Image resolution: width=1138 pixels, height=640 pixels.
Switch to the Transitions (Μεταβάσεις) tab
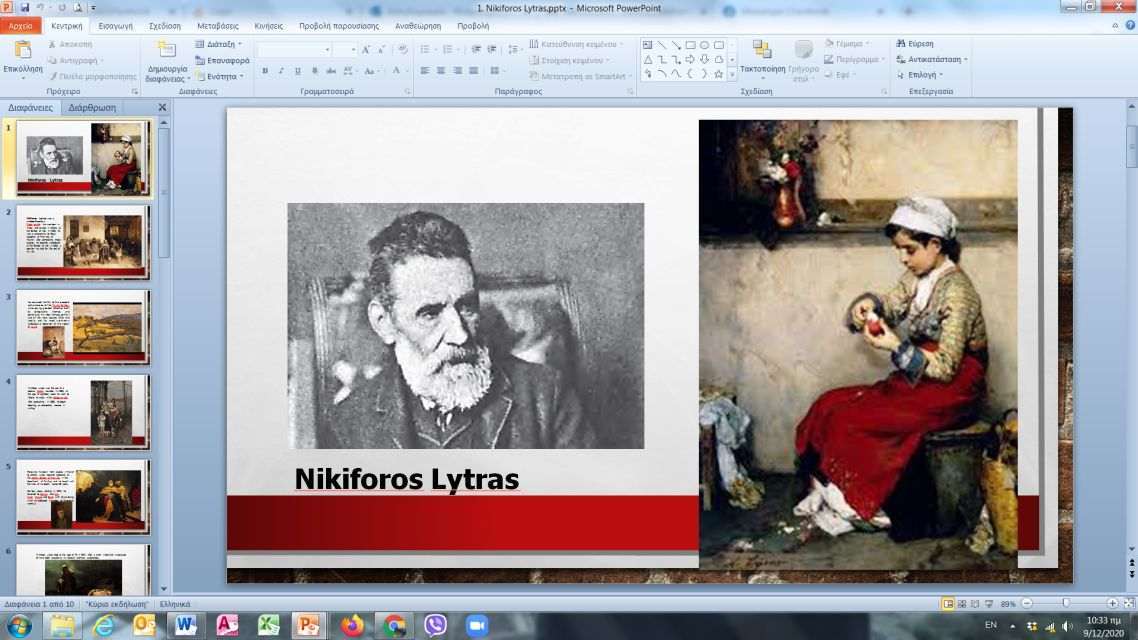pos(218,25)
